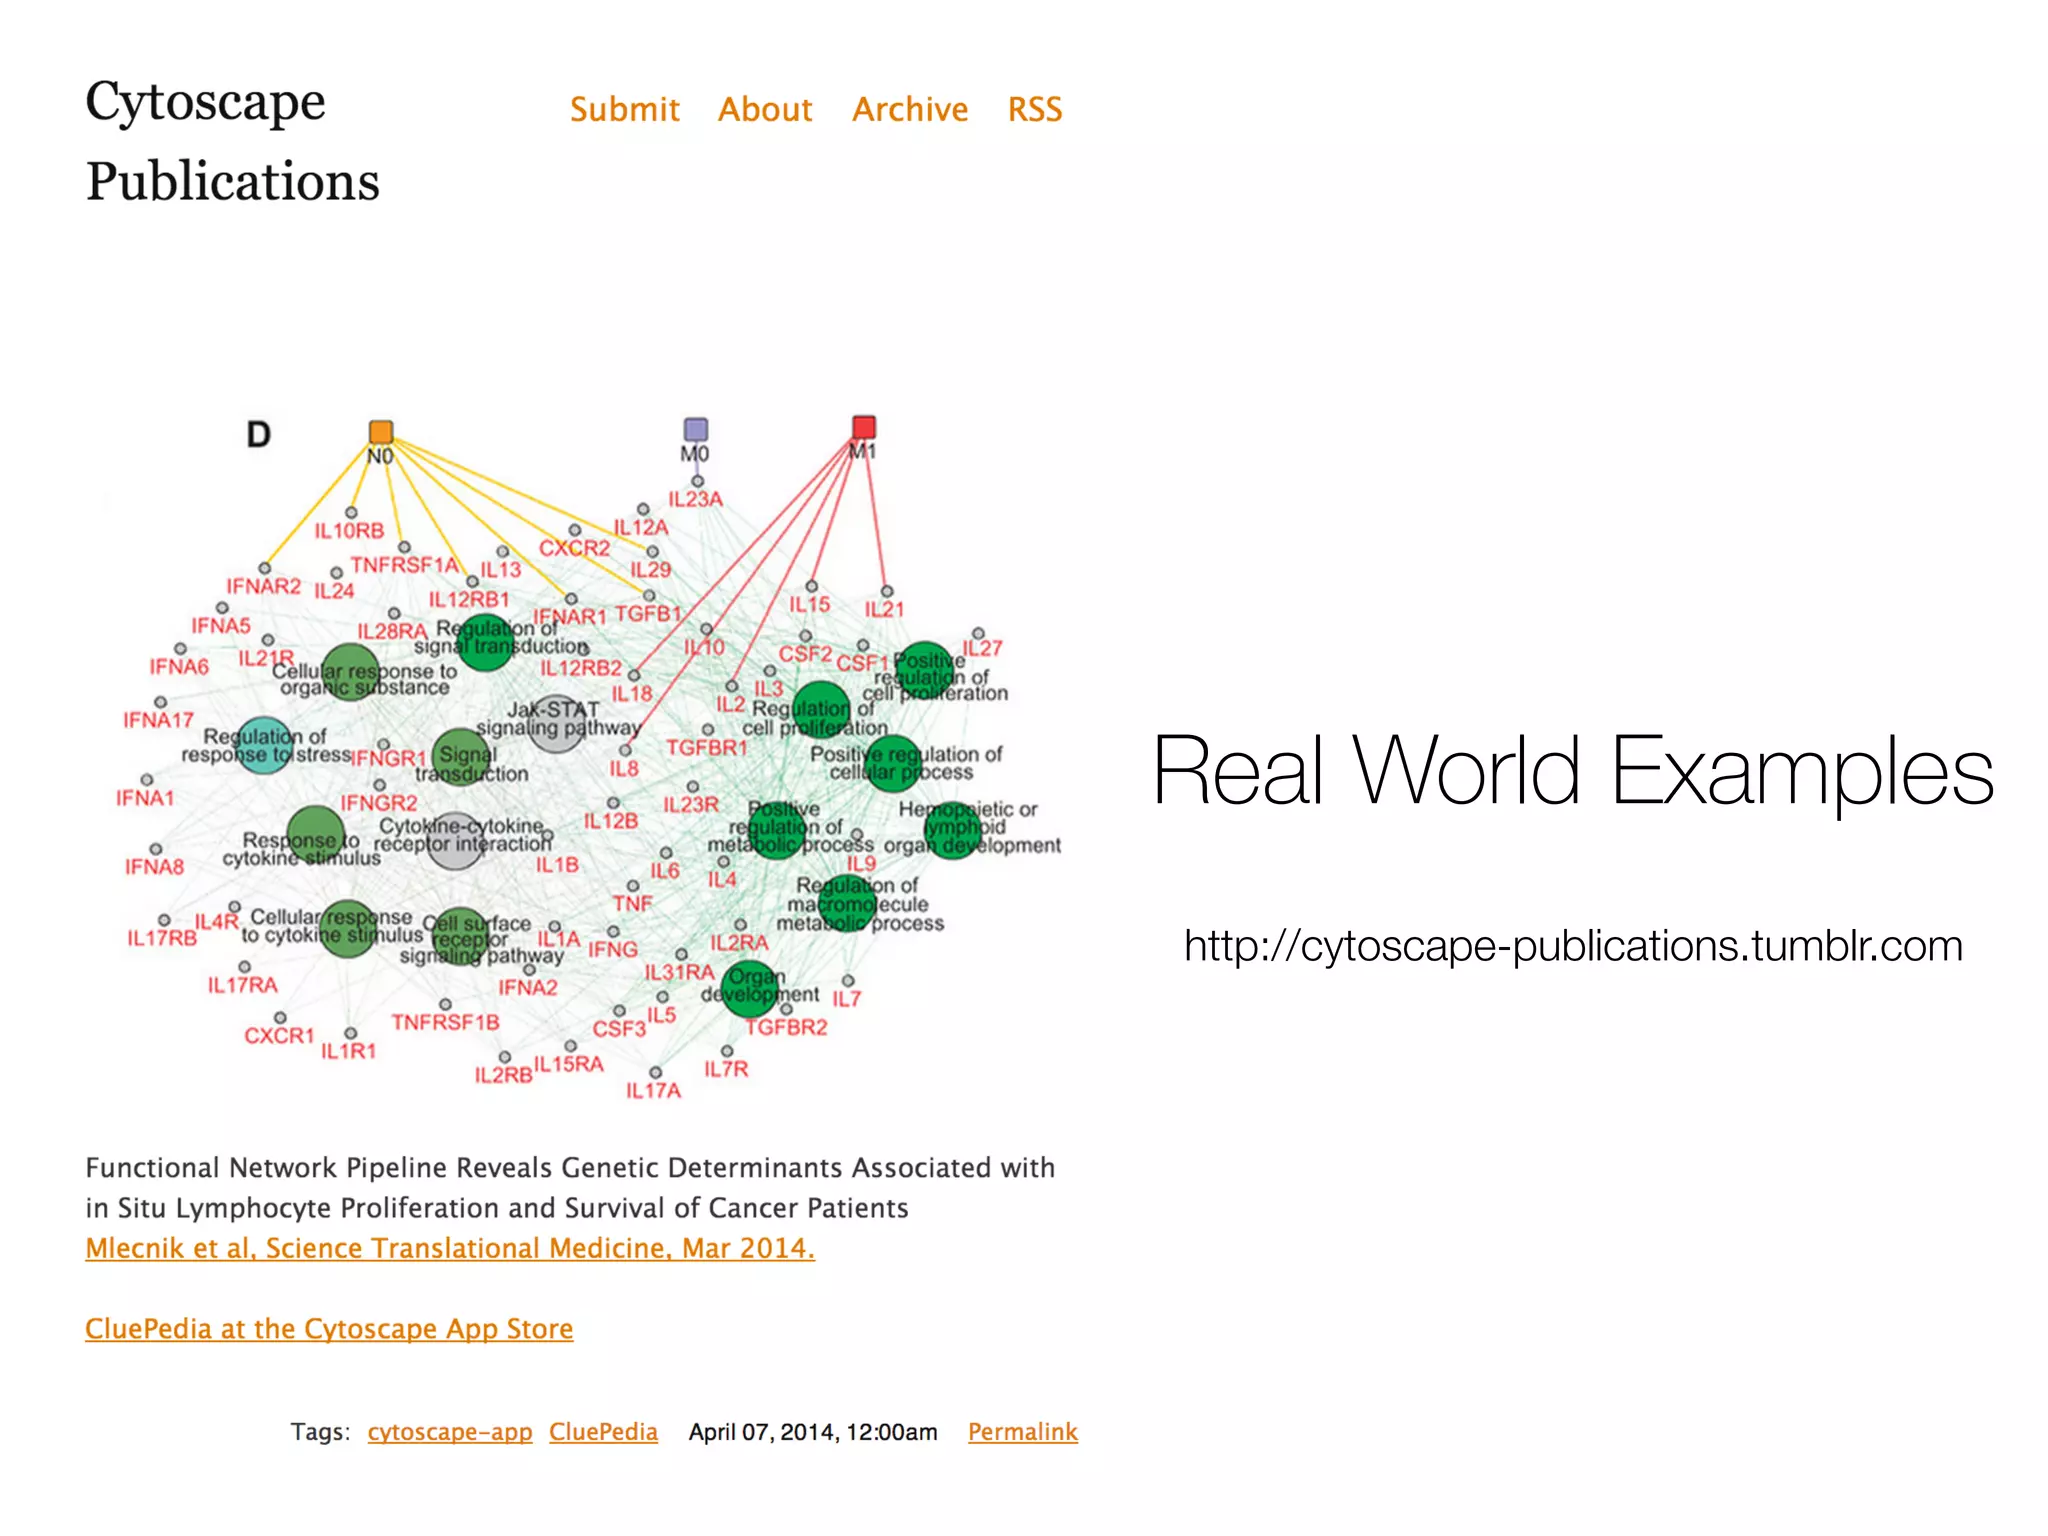
Task: Click the cytoscape-publications.tumblr.com URL
Action: (x=1573, y=945)
